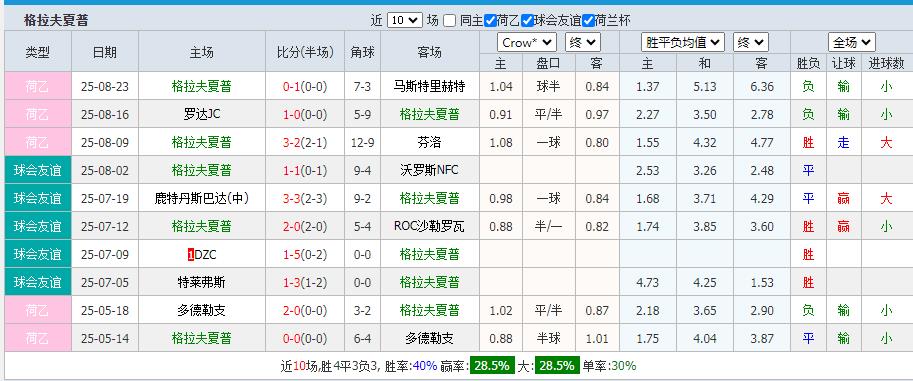The height and width of the screenshot is (381, 913).
Task: Expand the 胜平负均值 dropdown
Action: (x=683, y=43)
